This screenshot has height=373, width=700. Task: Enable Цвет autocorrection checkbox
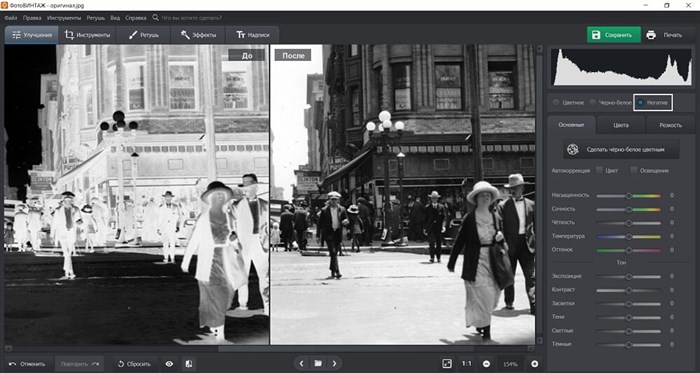tap(599, 170)
